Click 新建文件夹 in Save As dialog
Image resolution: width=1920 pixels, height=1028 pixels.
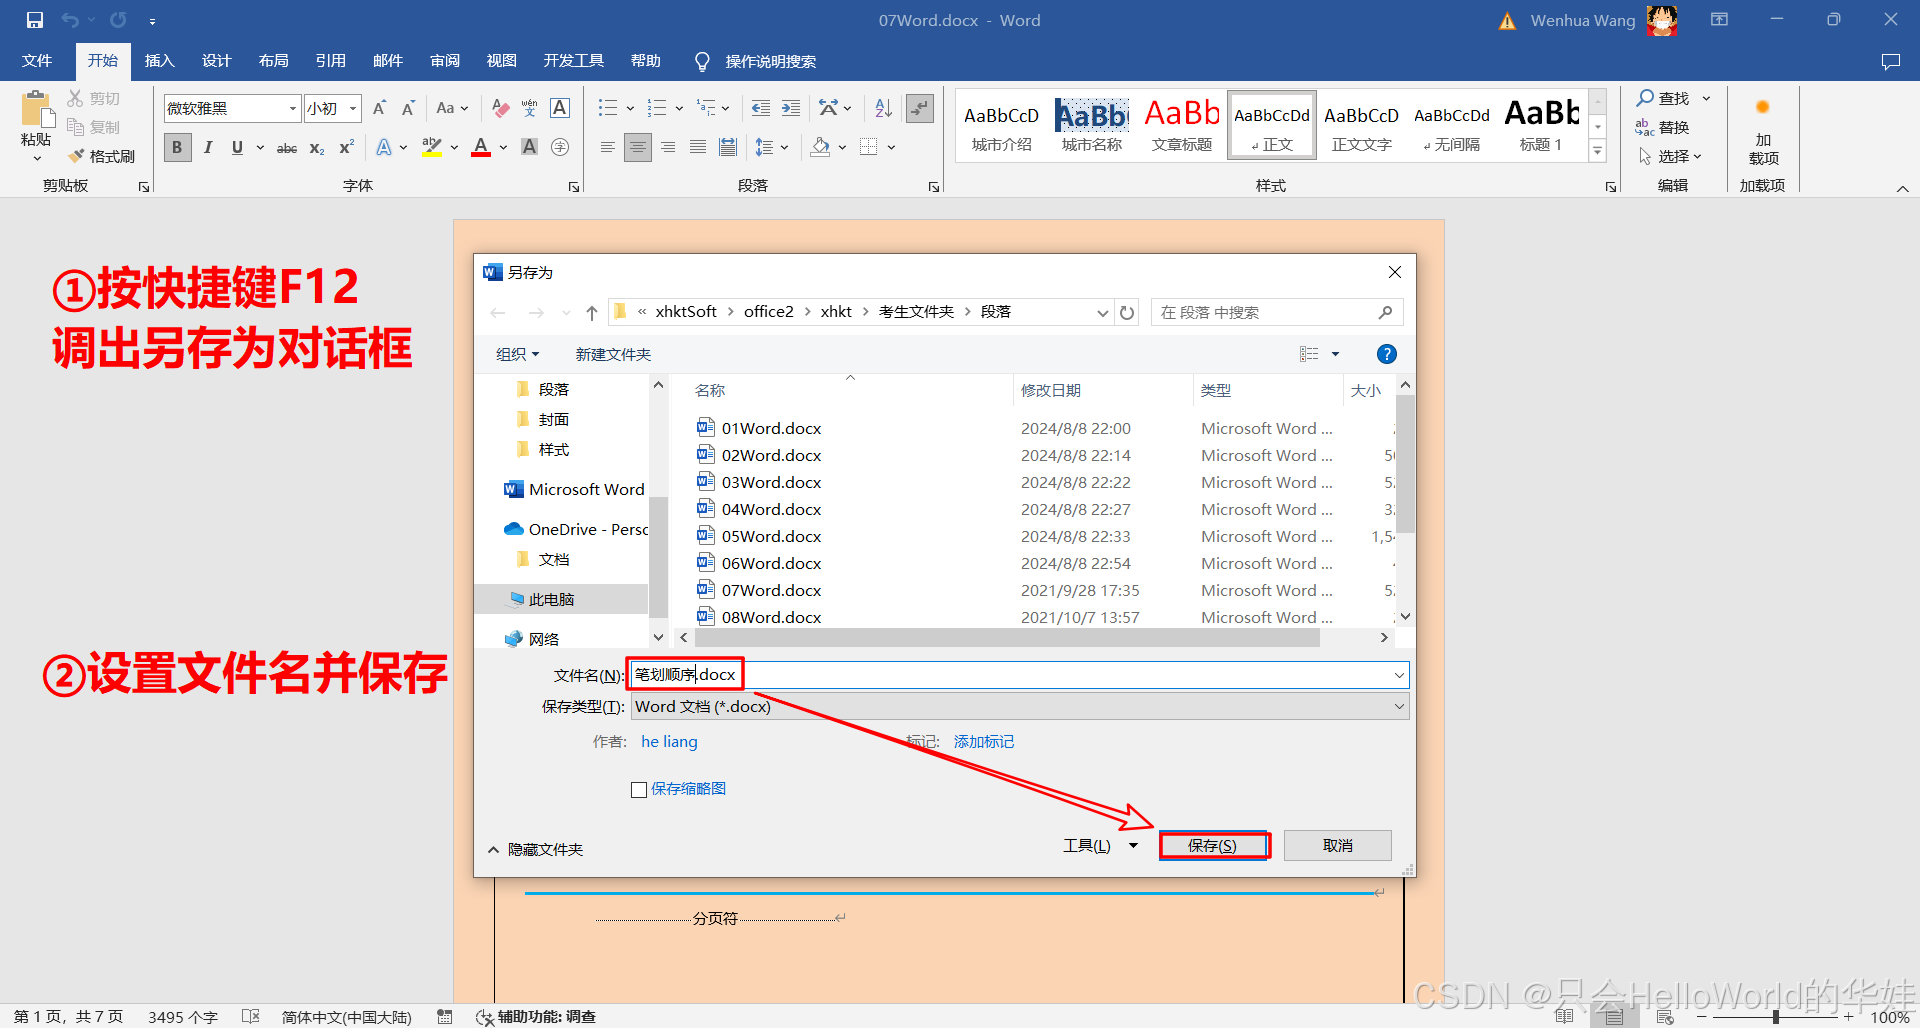(x=613, y=354)
